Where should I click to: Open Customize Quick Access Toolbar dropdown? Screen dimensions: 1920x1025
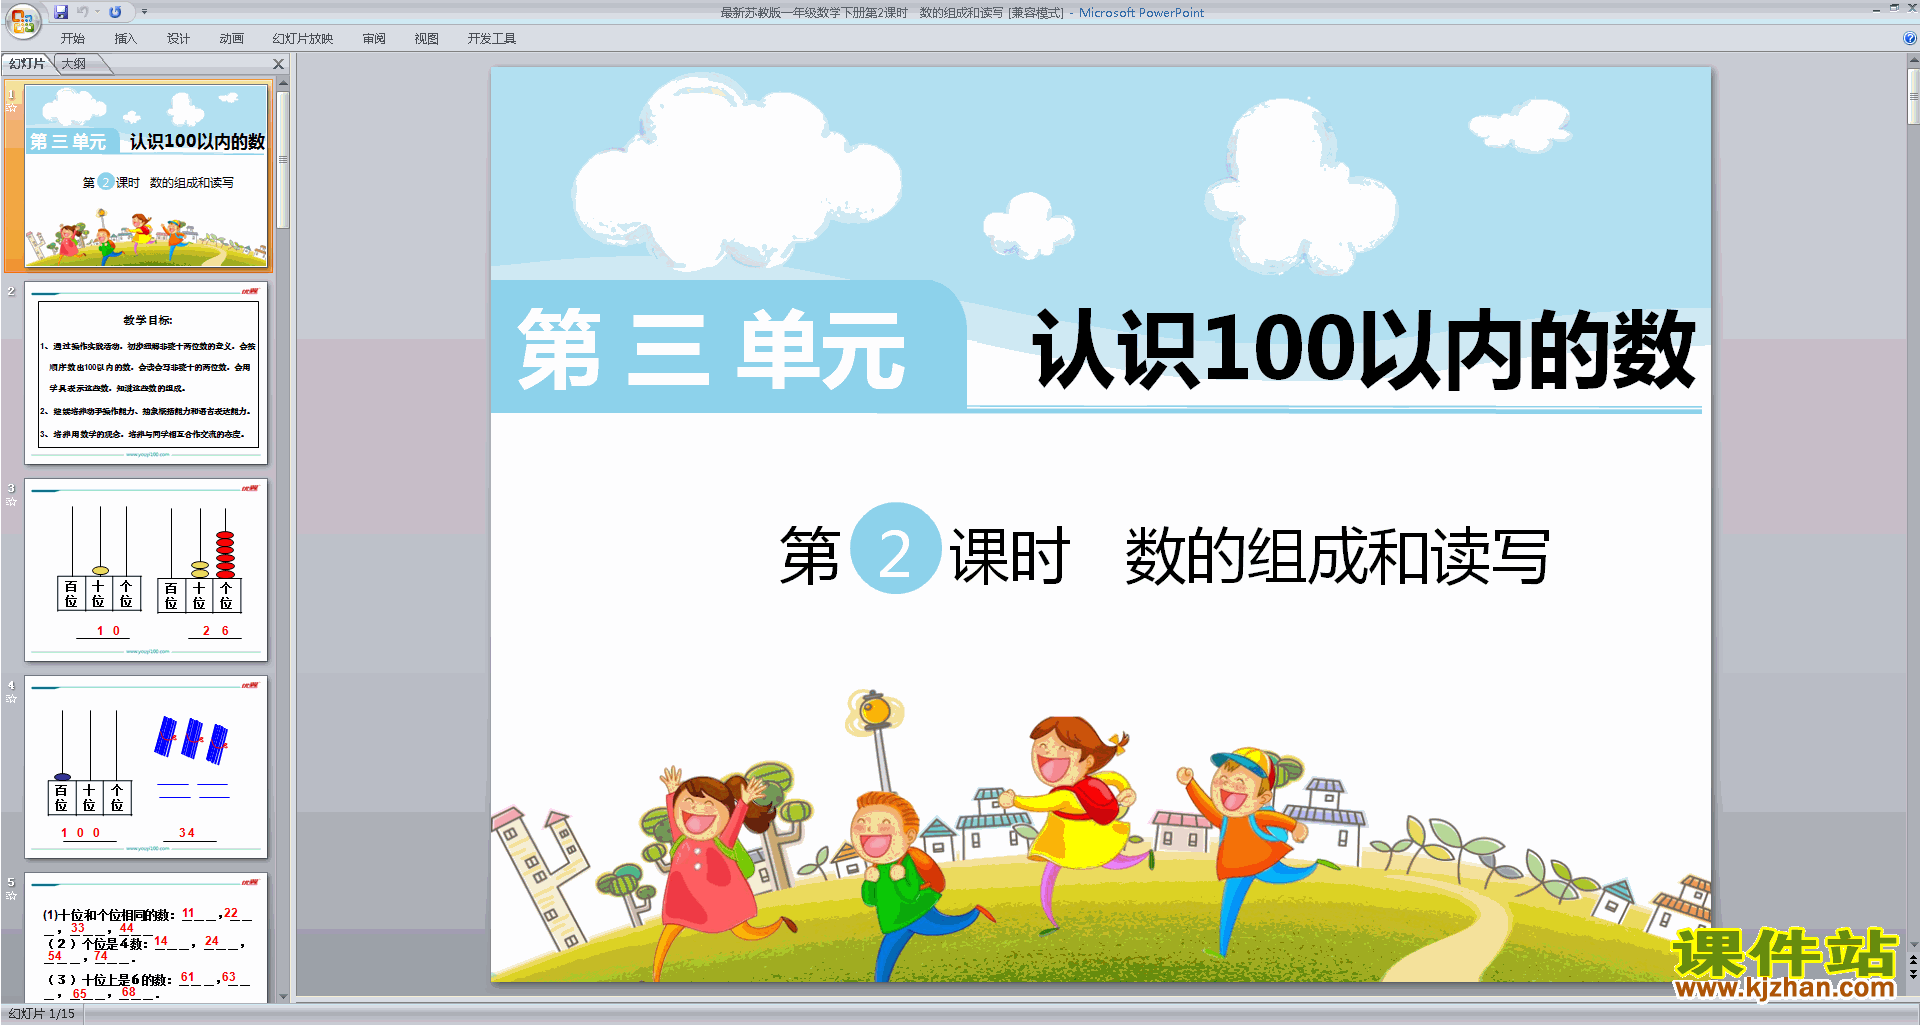[x=144, y=12]
